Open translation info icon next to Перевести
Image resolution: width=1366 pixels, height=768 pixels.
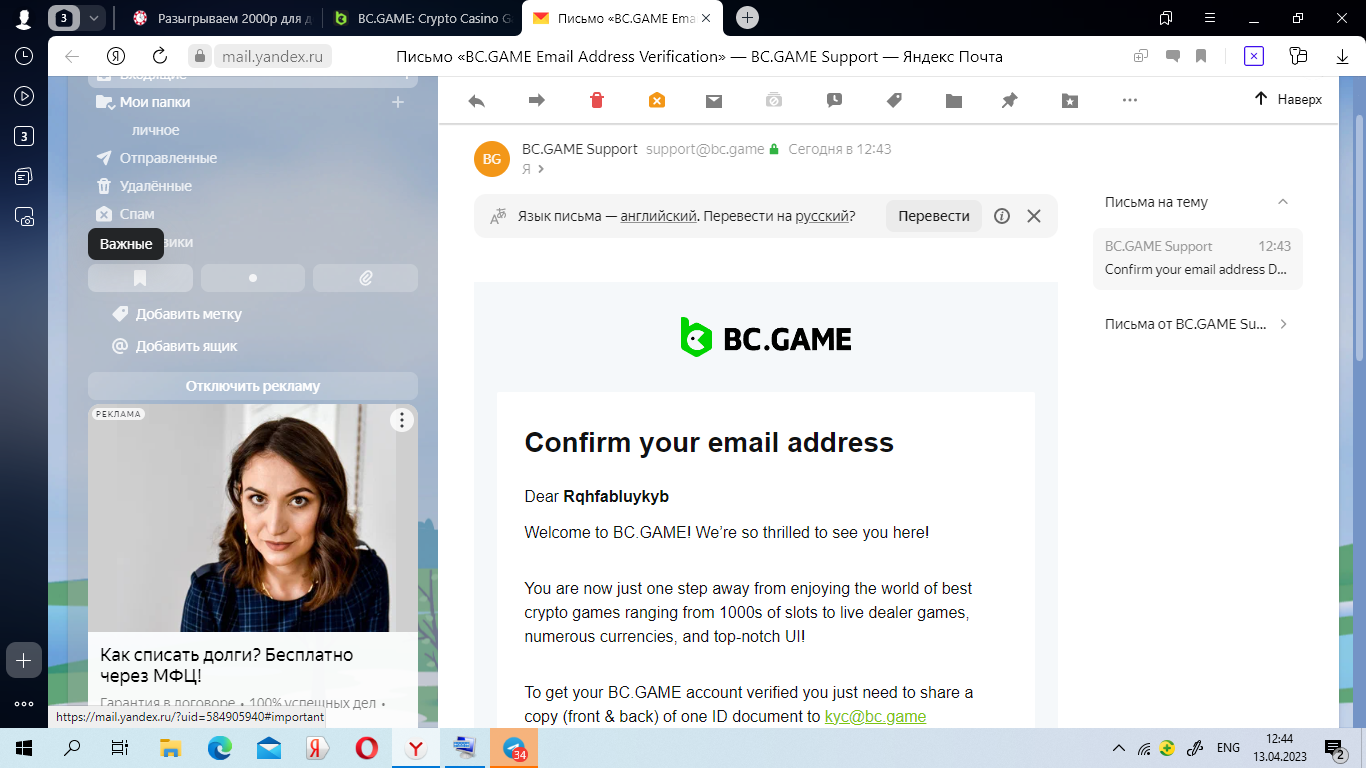click(x=1002, y=216)
